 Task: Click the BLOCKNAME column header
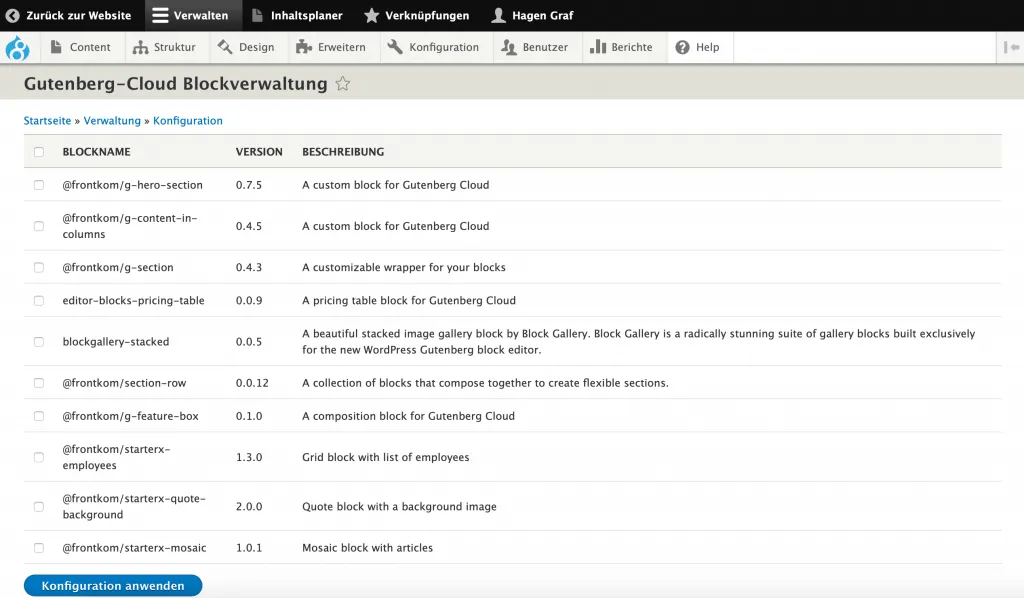(97, 151)
